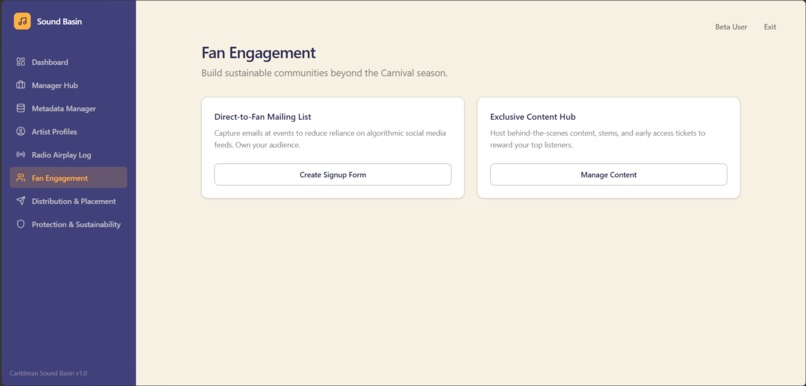Click the Caribbean Sound Basin v1.0 footer text
Screen dimensions: 806x386
coord(48,373)
